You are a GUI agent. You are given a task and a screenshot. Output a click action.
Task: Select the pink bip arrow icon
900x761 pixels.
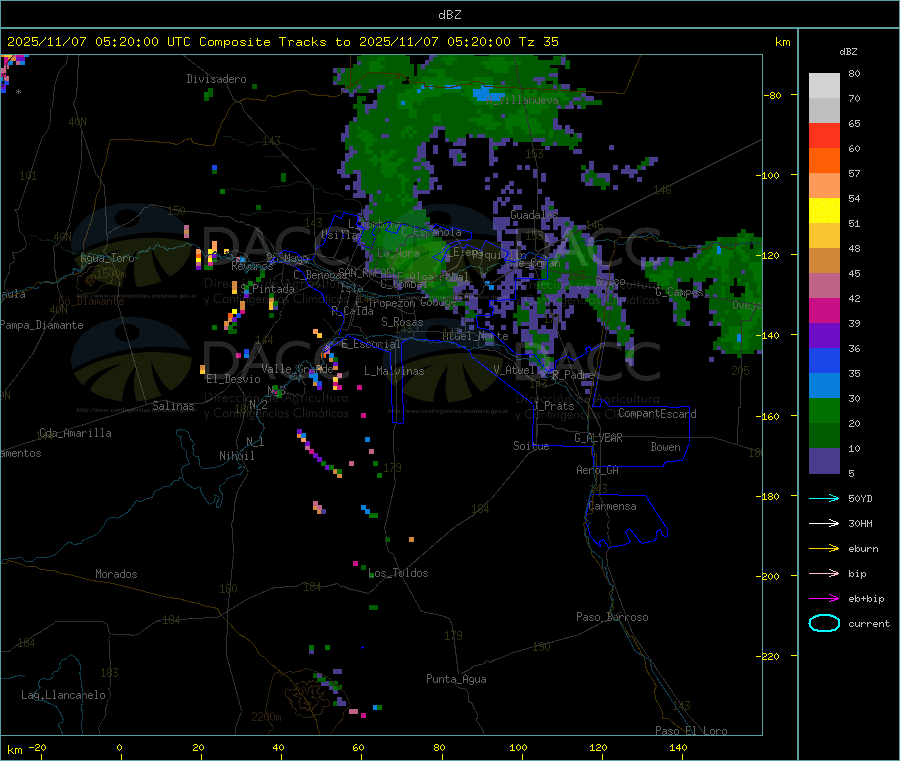pyautogui.click(x=824, y=573)
